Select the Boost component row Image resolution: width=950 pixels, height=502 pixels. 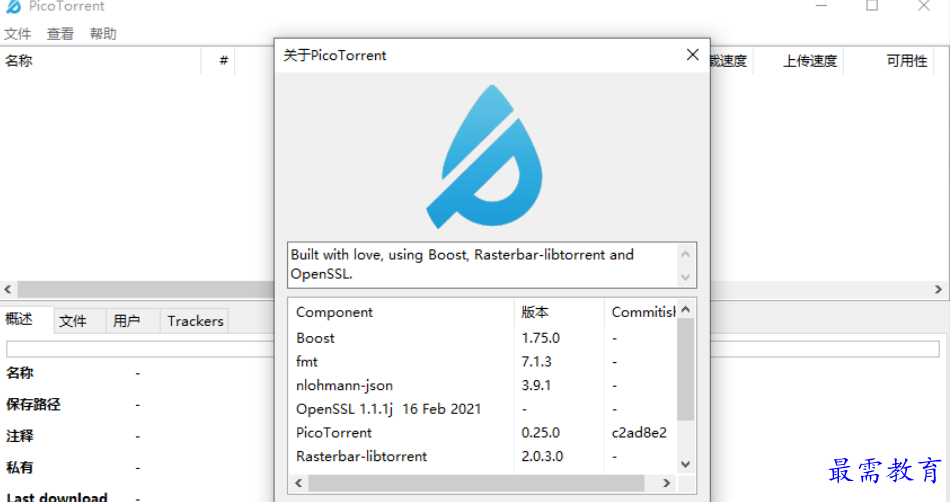click(x=483, y=338)
